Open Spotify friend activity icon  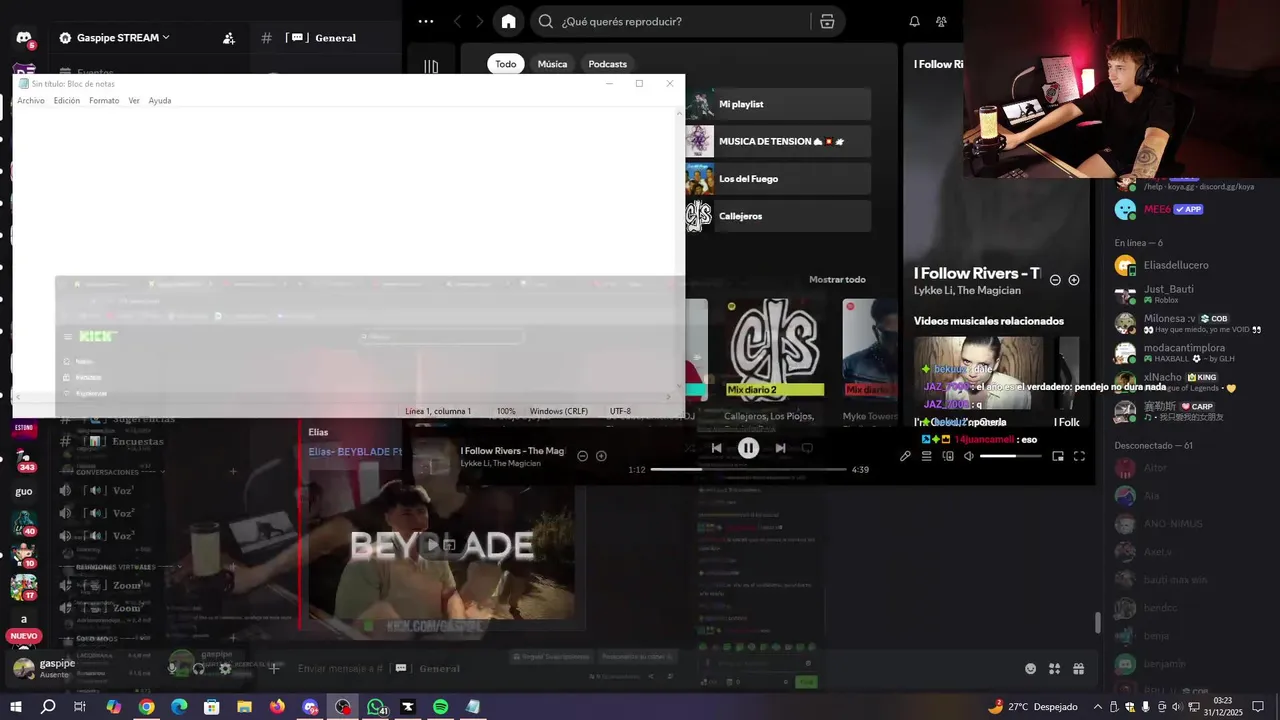pyautogui.click(x=941, y=21)
